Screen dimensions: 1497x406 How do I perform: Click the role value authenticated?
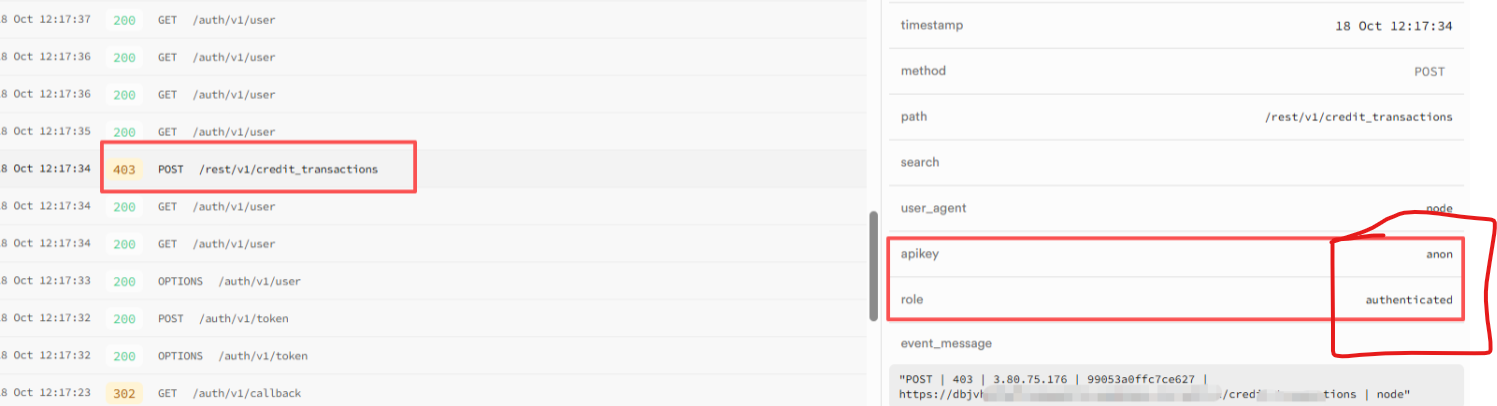1408,300
